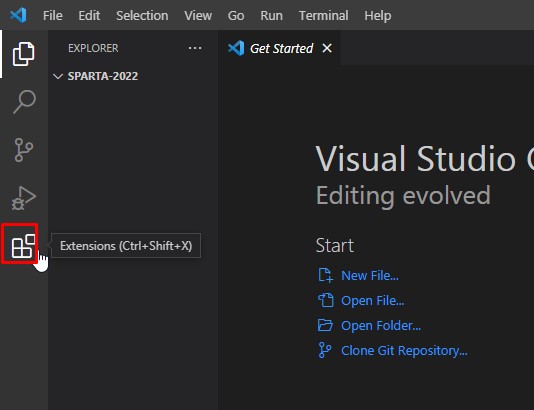Click the EXPLORER panel title
The image size is (534, 410).
click(93, 48)
